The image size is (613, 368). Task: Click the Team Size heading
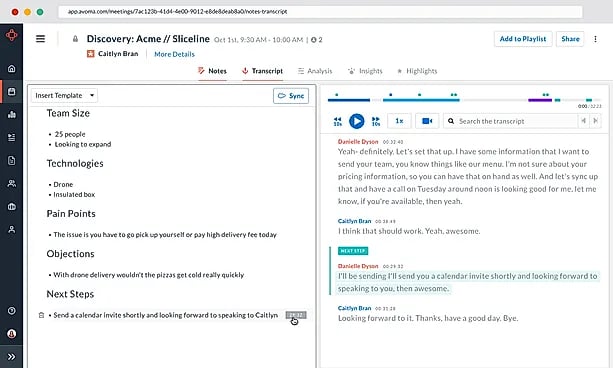tap(68, 113)
